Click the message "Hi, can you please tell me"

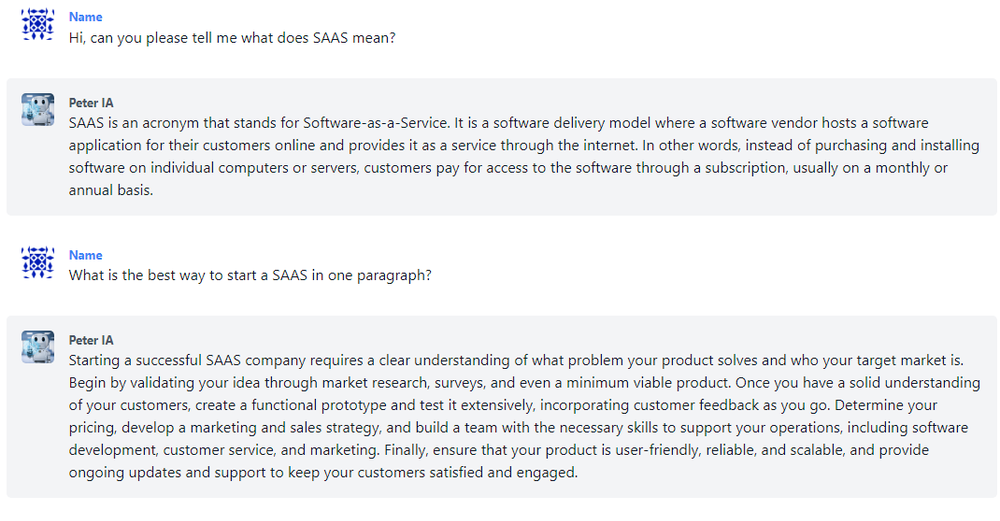pos(232,38)
